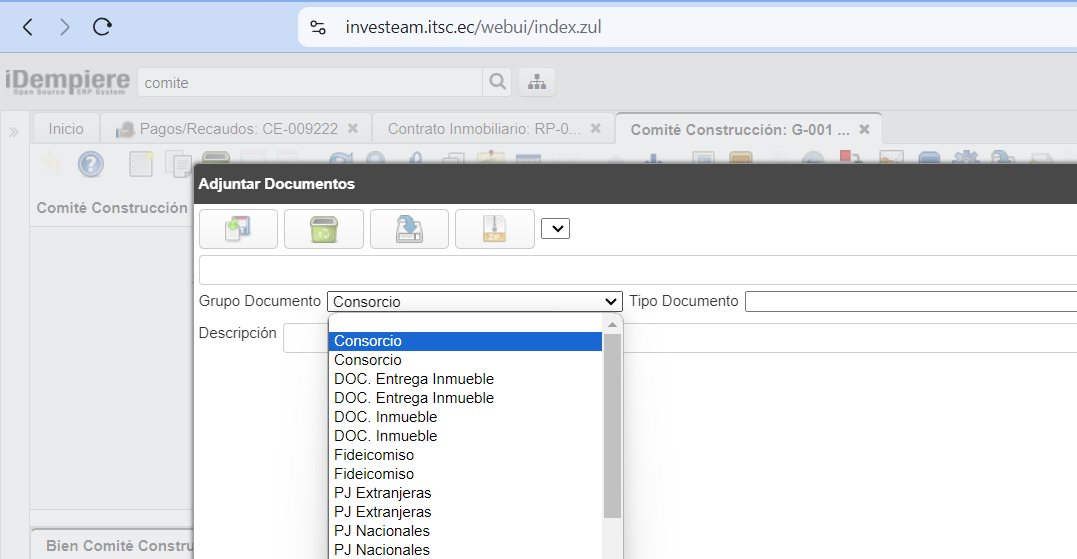Switch to the Pagos/Recaudos CE-009222 tab
The height and width of the screenshot is (559, 1077).
(x=237, y=129)
